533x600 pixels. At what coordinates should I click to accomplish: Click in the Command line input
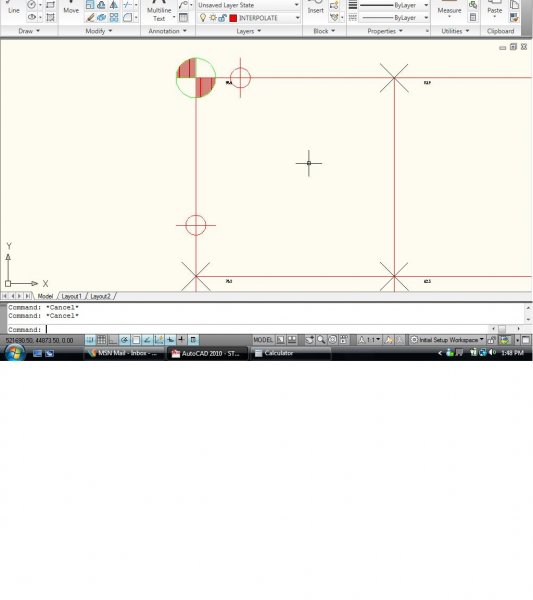[266, 329]
